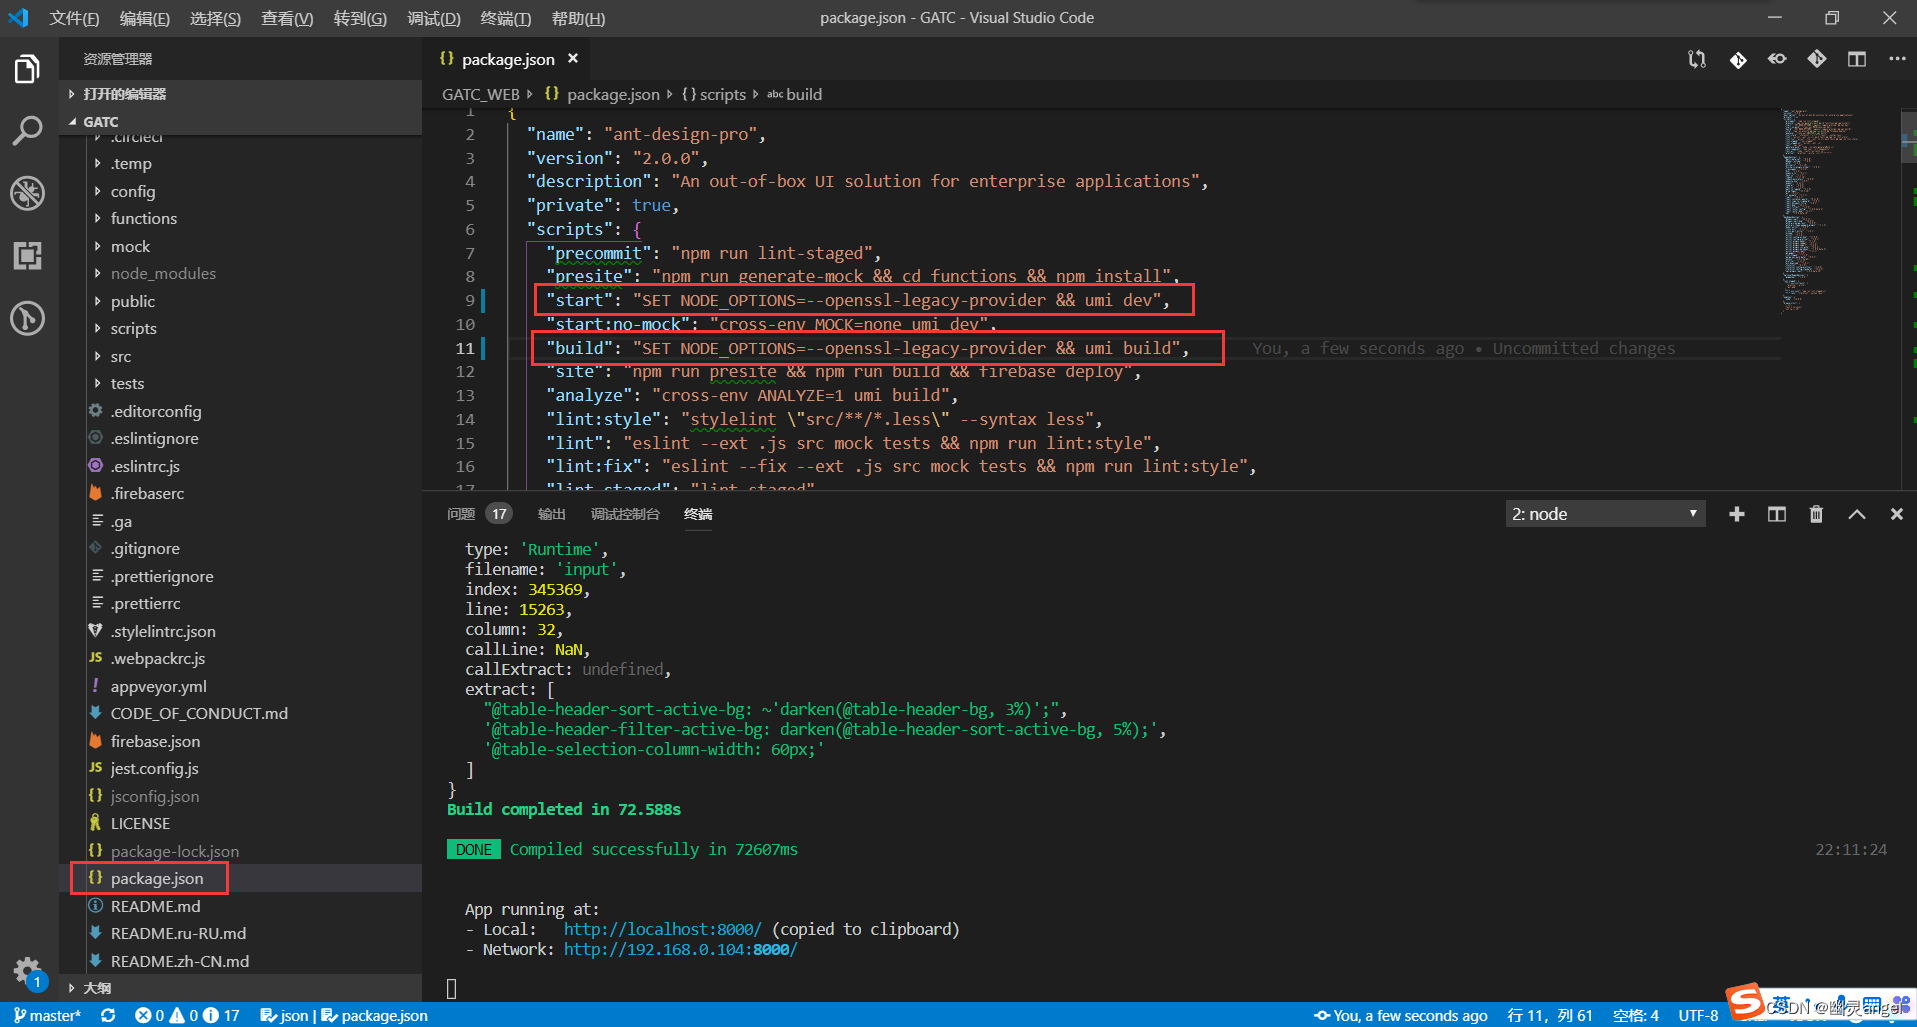Create a new terminal with plus icon
The width and height of the screenshot is (1917, 1027).
click(x=1737, y=514)
